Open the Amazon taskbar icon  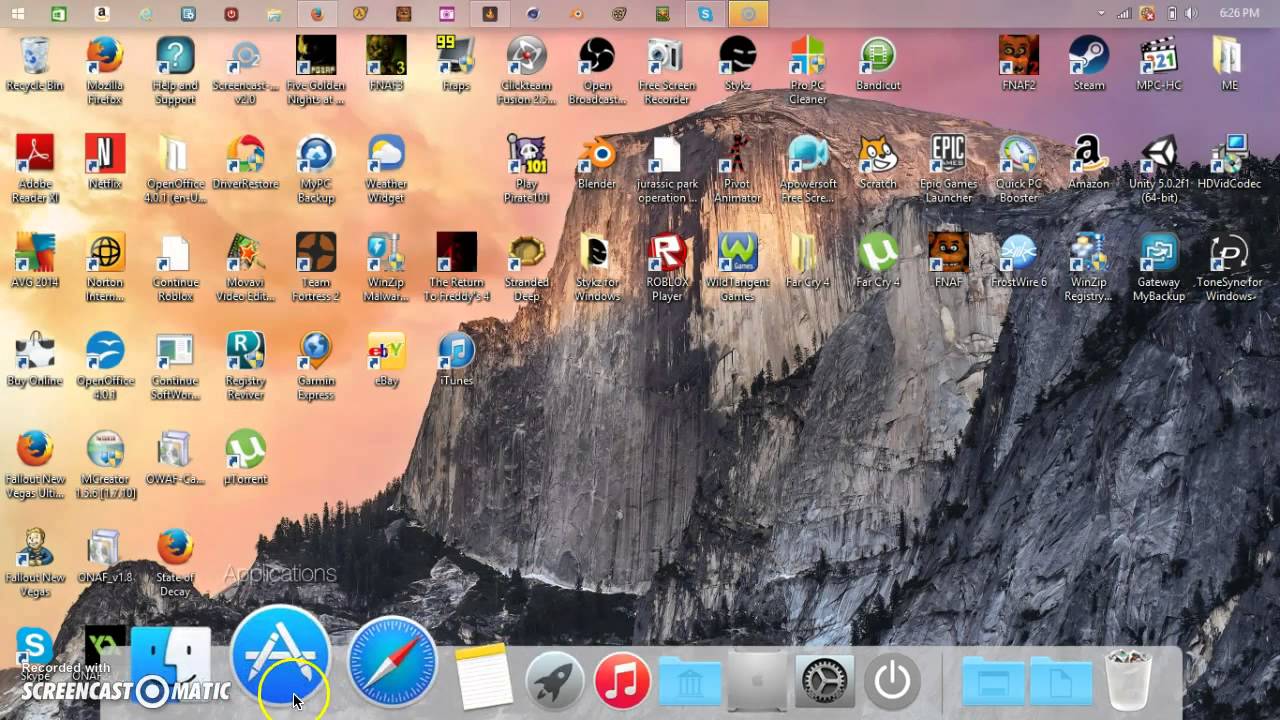[x=101, y=14]
